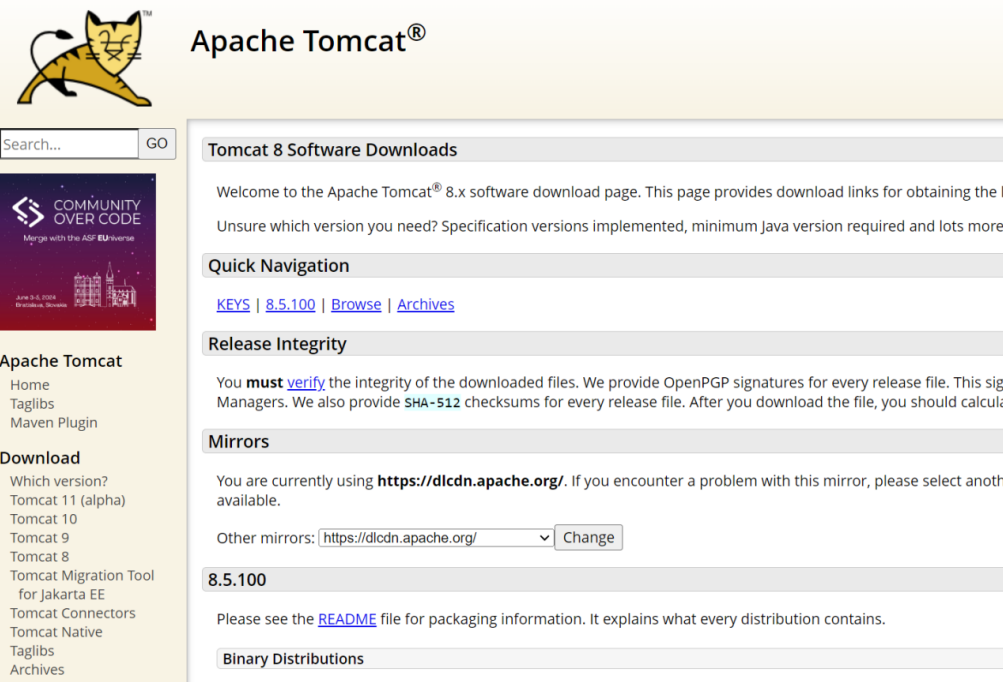The image size is (1003, 682).
Task: Open Tomcat 11 (alpha) download page
Action: click(x=68, y=500)
